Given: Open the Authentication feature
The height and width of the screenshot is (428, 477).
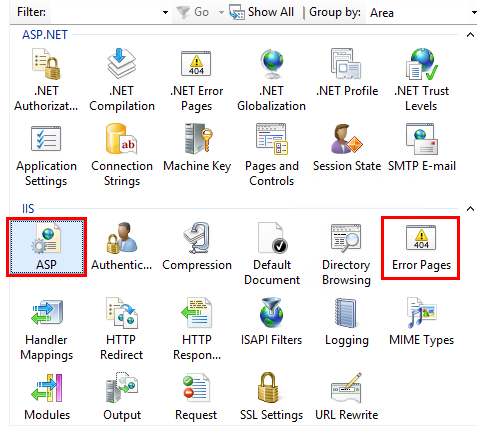Looking at the screenshot, I should (x=122, y=247).
